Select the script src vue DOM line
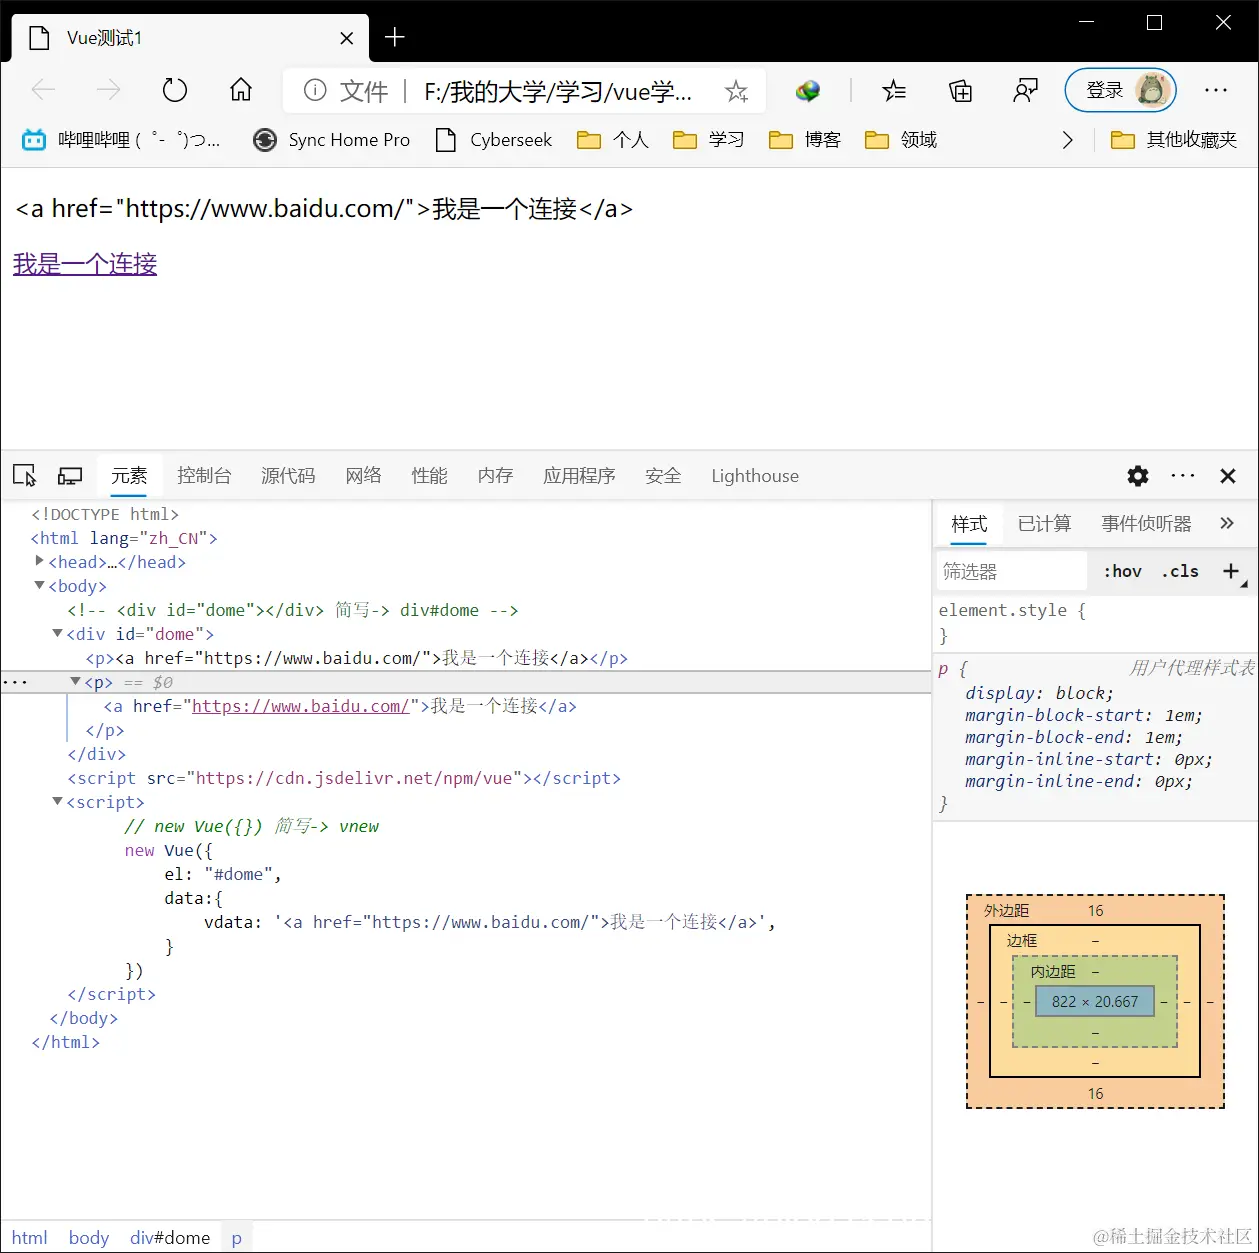This screenshot has width=1259, height=1253. click(x=344, y=778)
